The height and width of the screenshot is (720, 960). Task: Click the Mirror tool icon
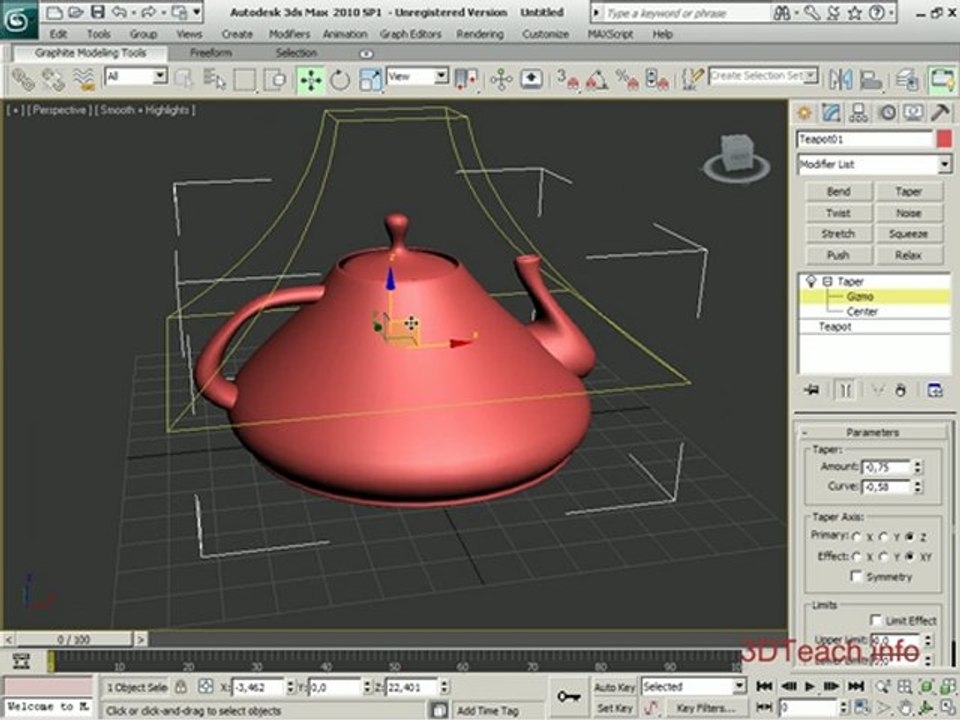click(x=841, y=80)
